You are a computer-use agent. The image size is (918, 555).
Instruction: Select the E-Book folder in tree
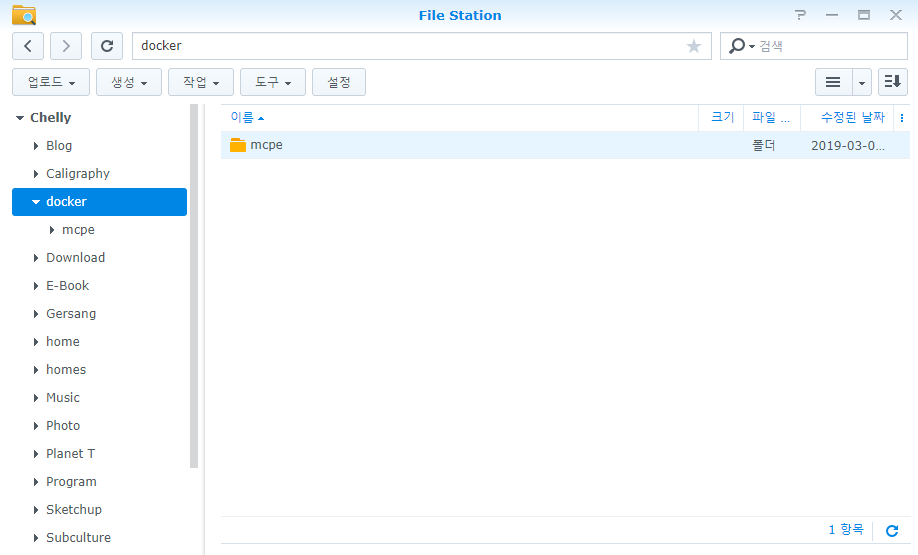pyautogui.click(x=67, y=286)
